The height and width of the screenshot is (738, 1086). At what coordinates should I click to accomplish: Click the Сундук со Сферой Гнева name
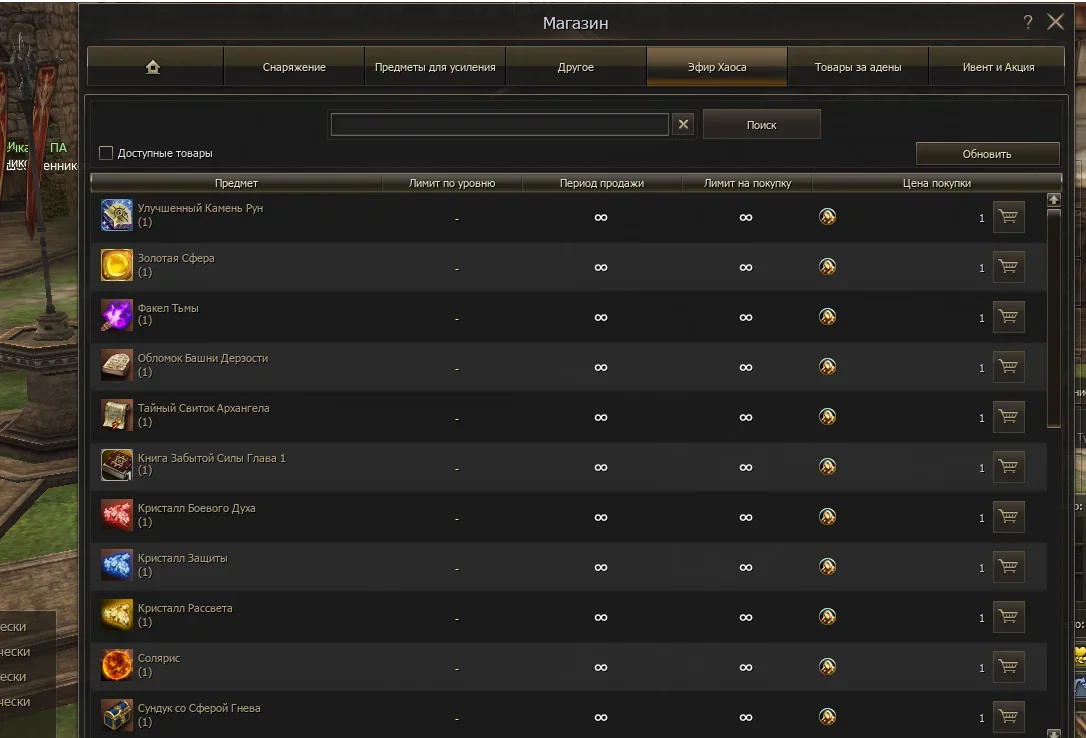tap(199, 708)
